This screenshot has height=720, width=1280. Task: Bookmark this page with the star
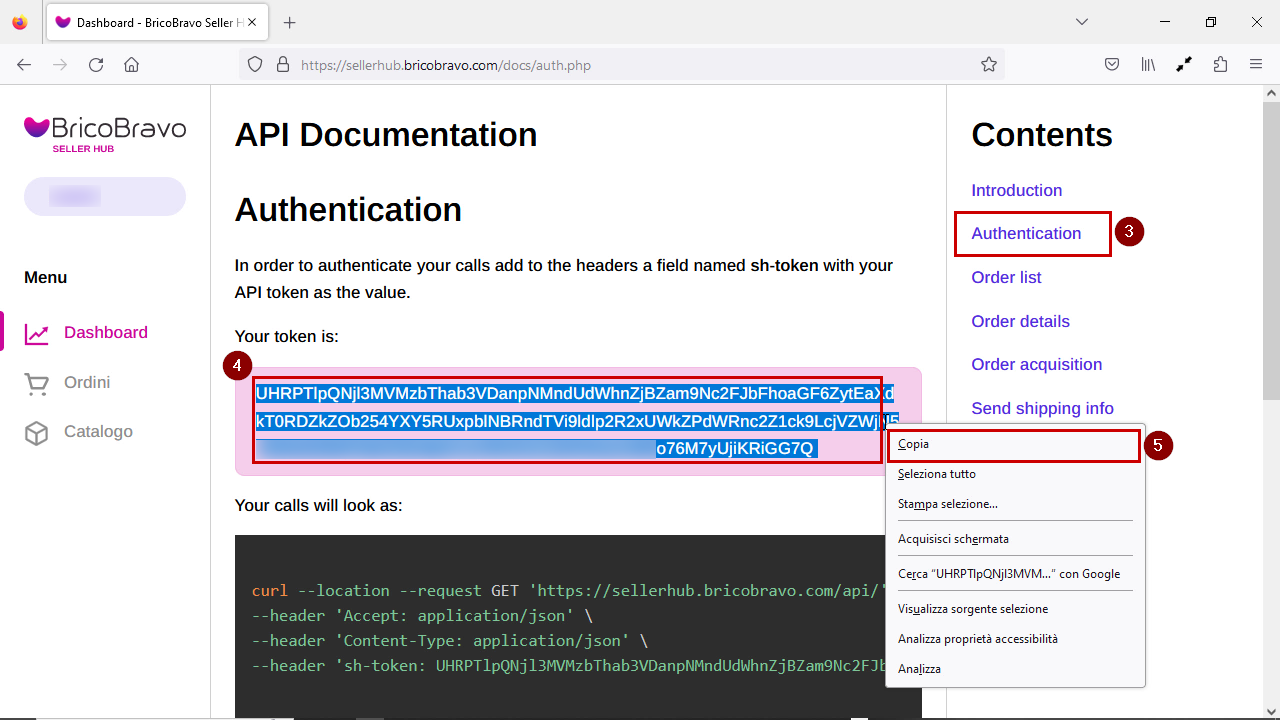coord(989,64)
